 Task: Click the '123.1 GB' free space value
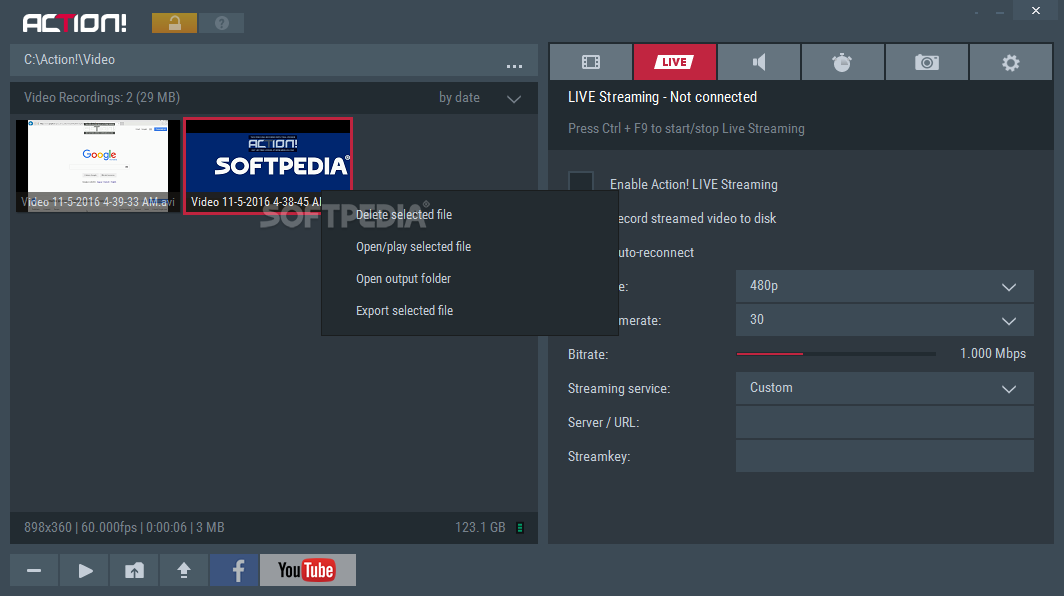tap(480, 527)
